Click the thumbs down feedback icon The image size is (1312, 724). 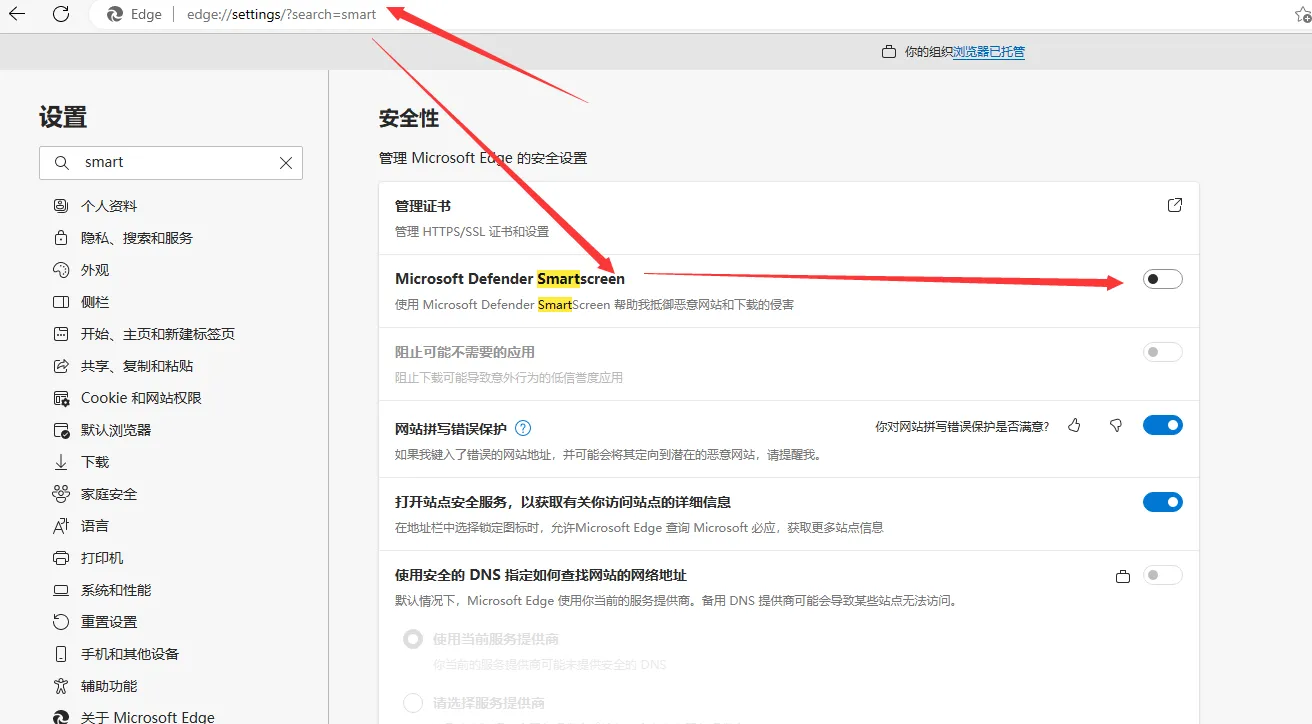[x=1116, y=426]
